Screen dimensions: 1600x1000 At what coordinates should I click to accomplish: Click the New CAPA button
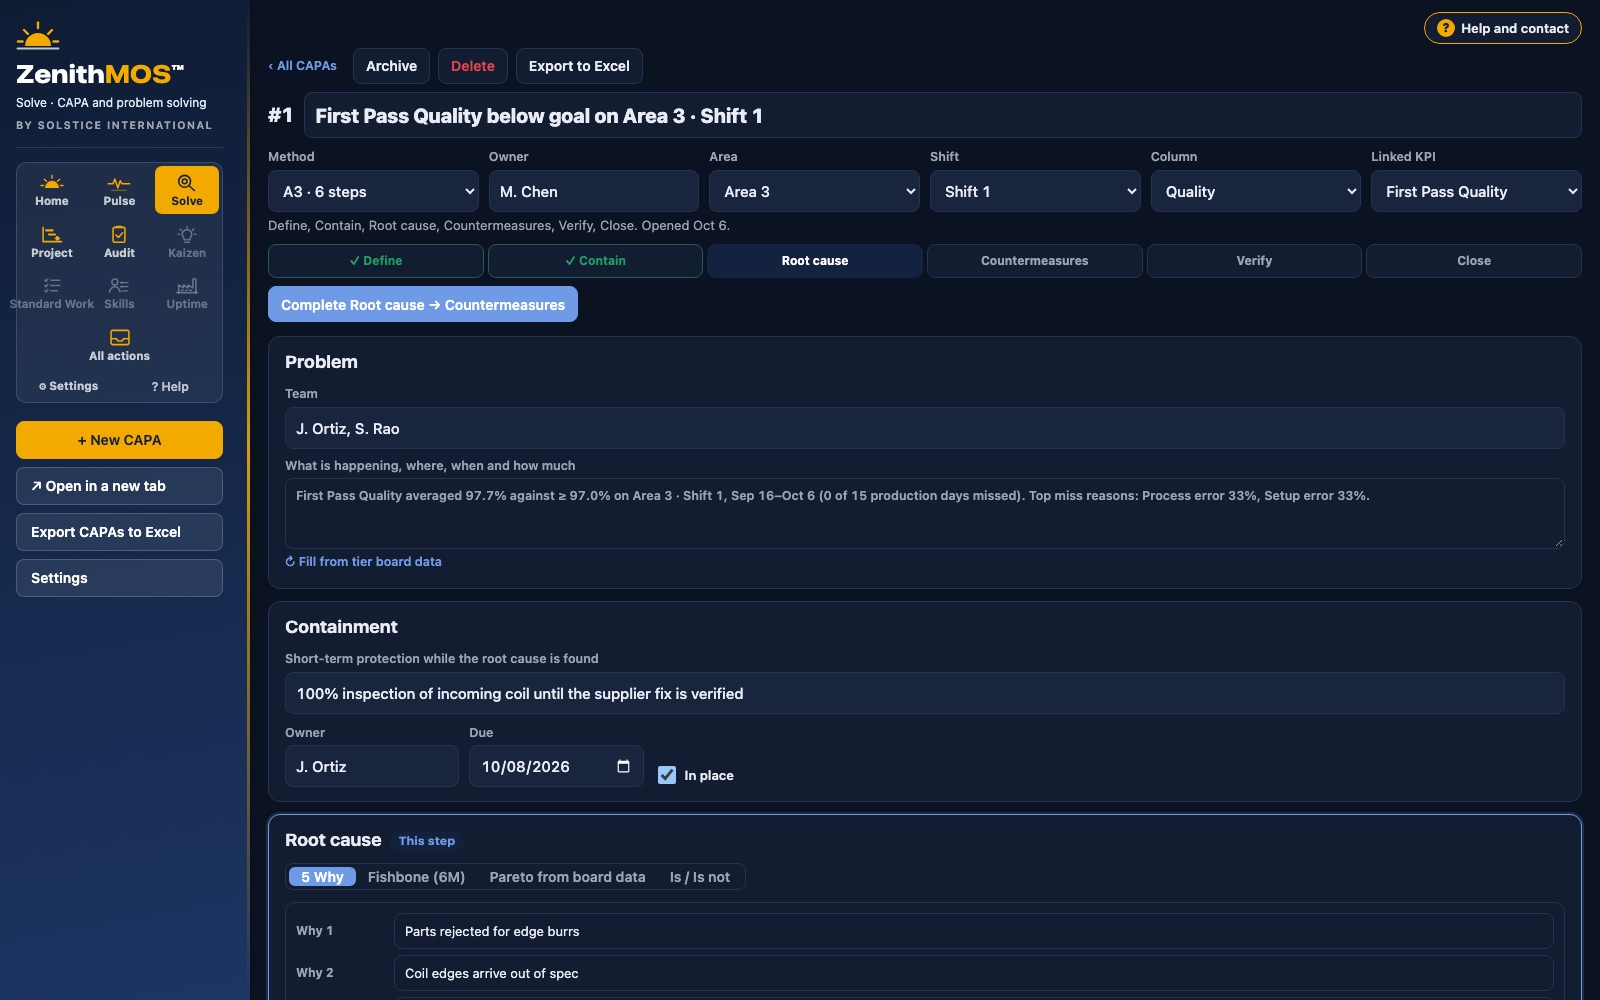point(119,440)
